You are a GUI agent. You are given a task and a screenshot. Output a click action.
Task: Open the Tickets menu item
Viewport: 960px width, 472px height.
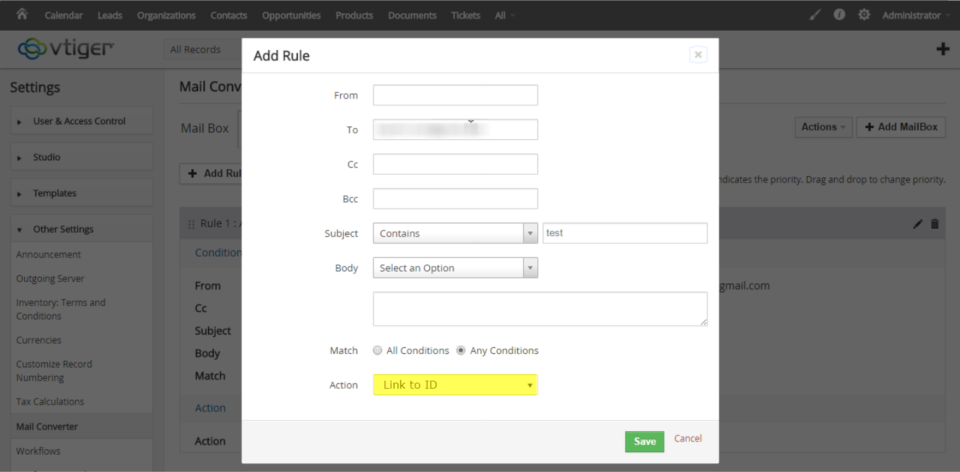pyautogui.click(x=465, y=15)
